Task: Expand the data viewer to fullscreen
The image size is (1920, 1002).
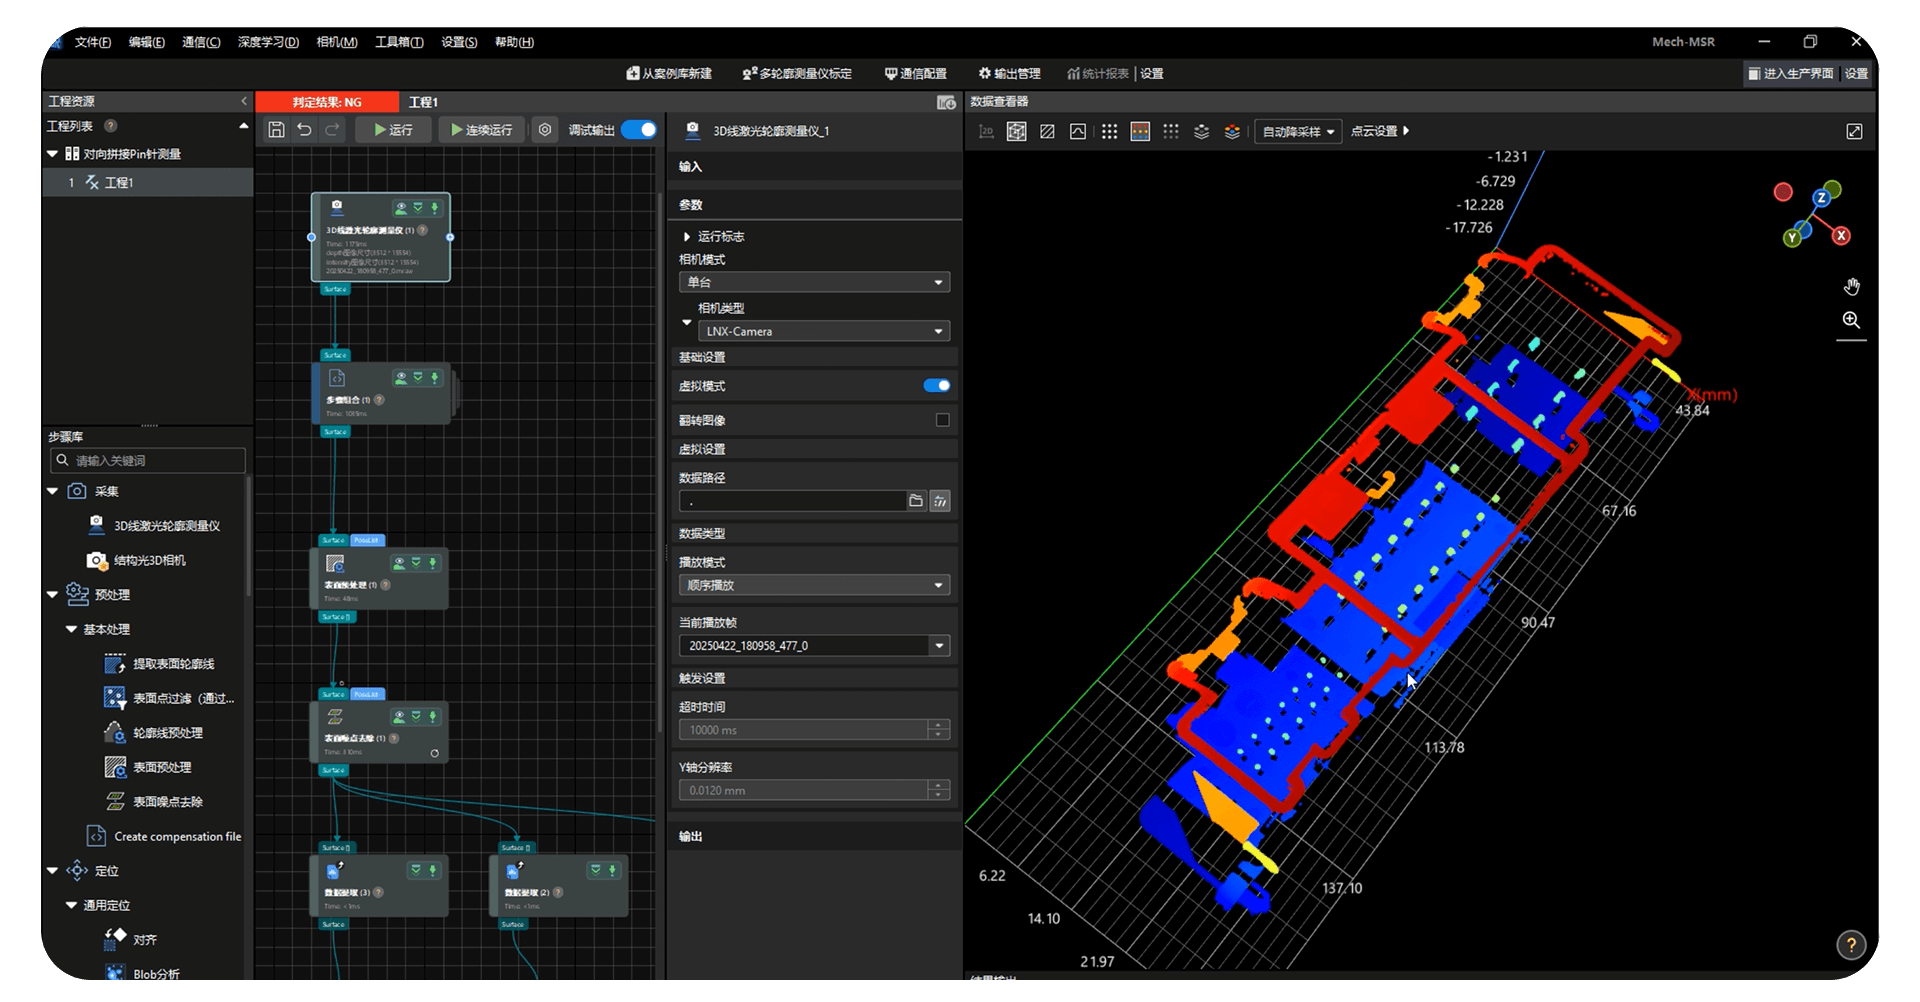Action: pyautogui.click(x=1854, y=132)
